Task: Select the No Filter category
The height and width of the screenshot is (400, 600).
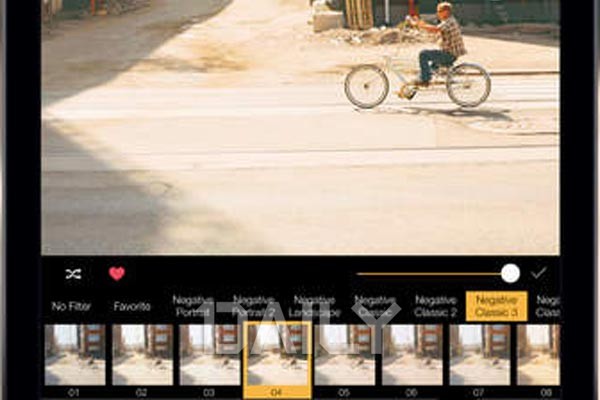Action: coord(71,306)
